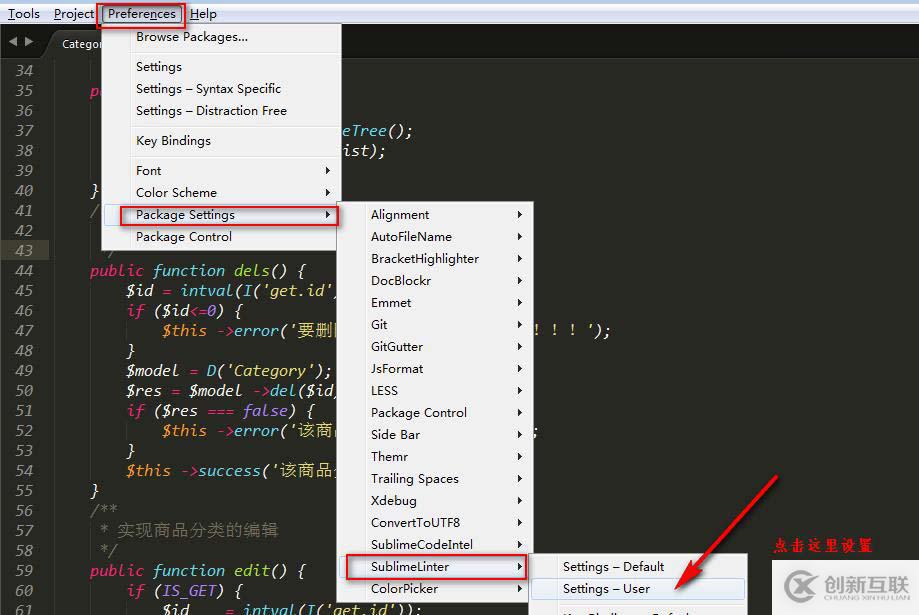Expand Trailing Spaces package settings
Image resolution: width=919 pixels, height=615 pixels.
(x=435, y=479)
